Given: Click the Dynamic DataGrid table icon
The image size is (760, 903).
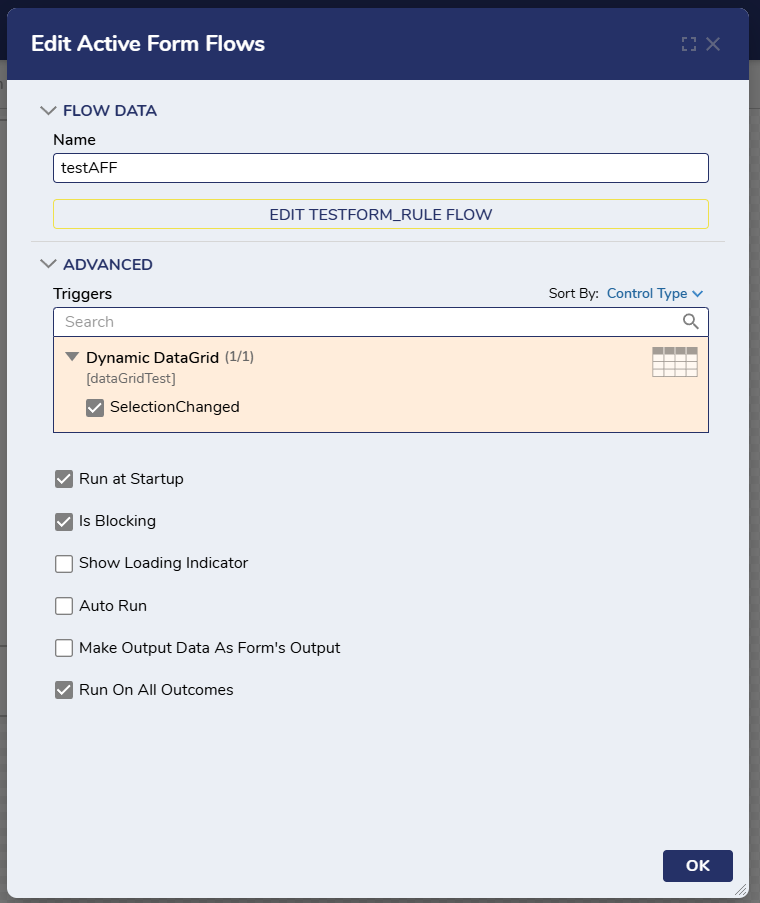Looking at the screenshot, I should coord(675,362).
